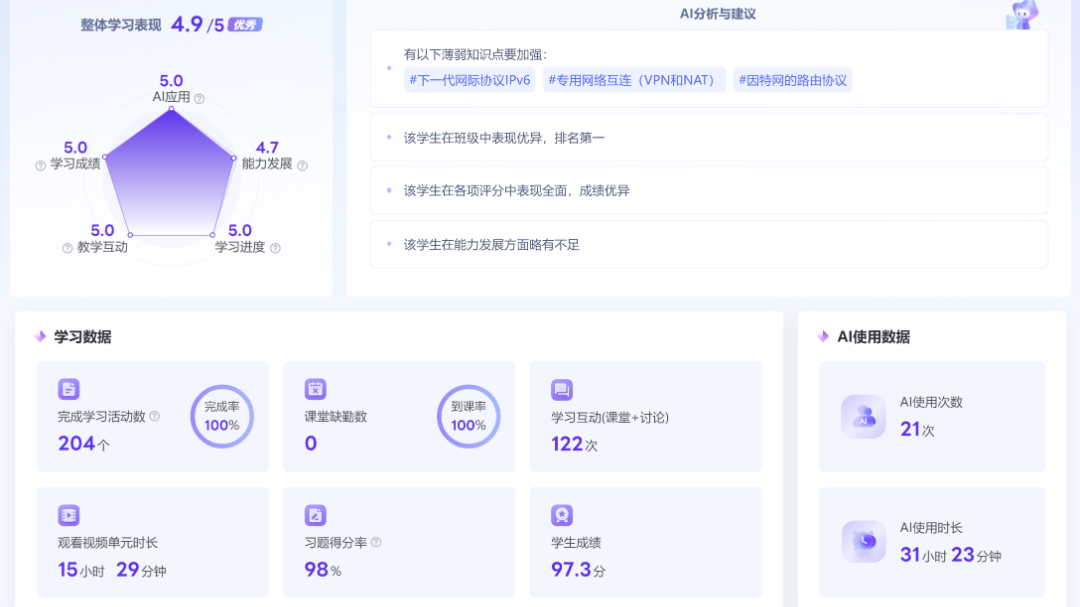Select the #因特网的路由协议 tag
The height and width of the screenshot is (607, 1080).
tap(792, 80)
